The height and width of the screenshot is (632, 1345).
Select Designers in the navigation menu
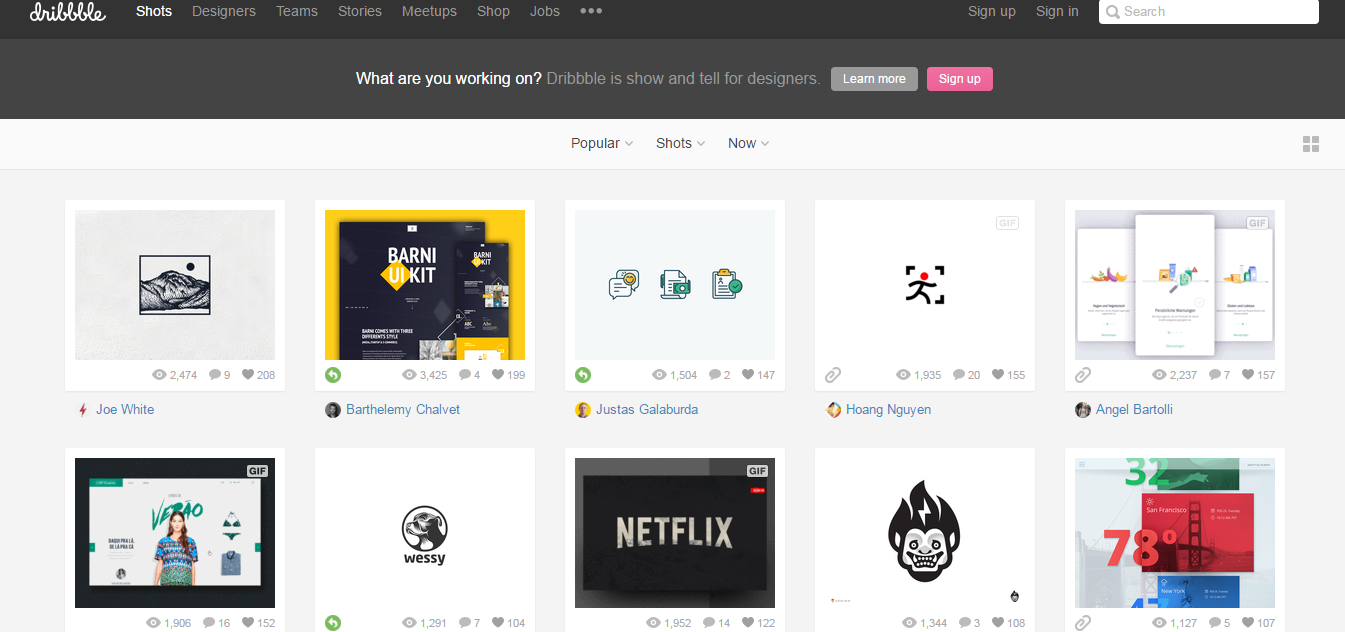click(224, 12)
